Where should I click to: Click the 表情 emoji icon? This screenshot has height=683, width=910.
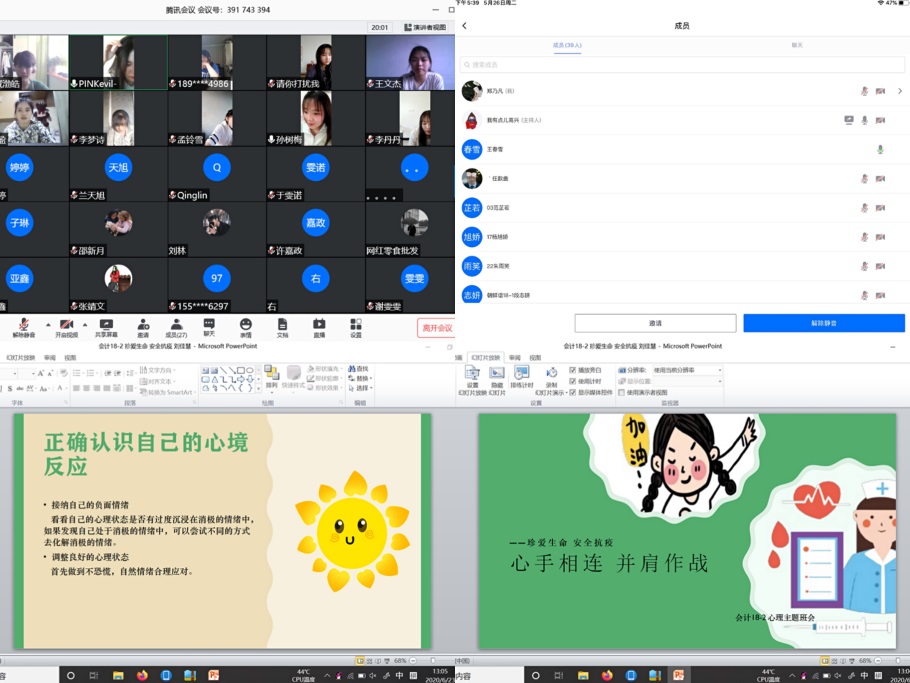(x=246, y=325)
